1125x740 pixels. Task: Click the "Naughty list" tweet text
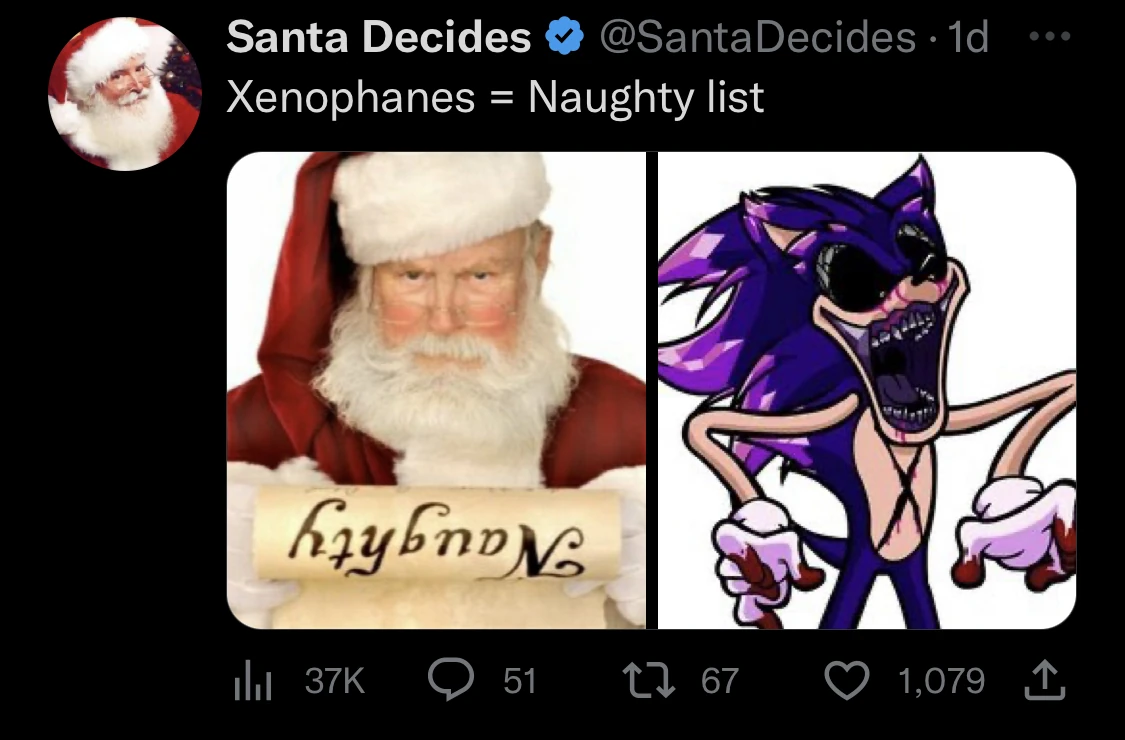click(646, 97)
